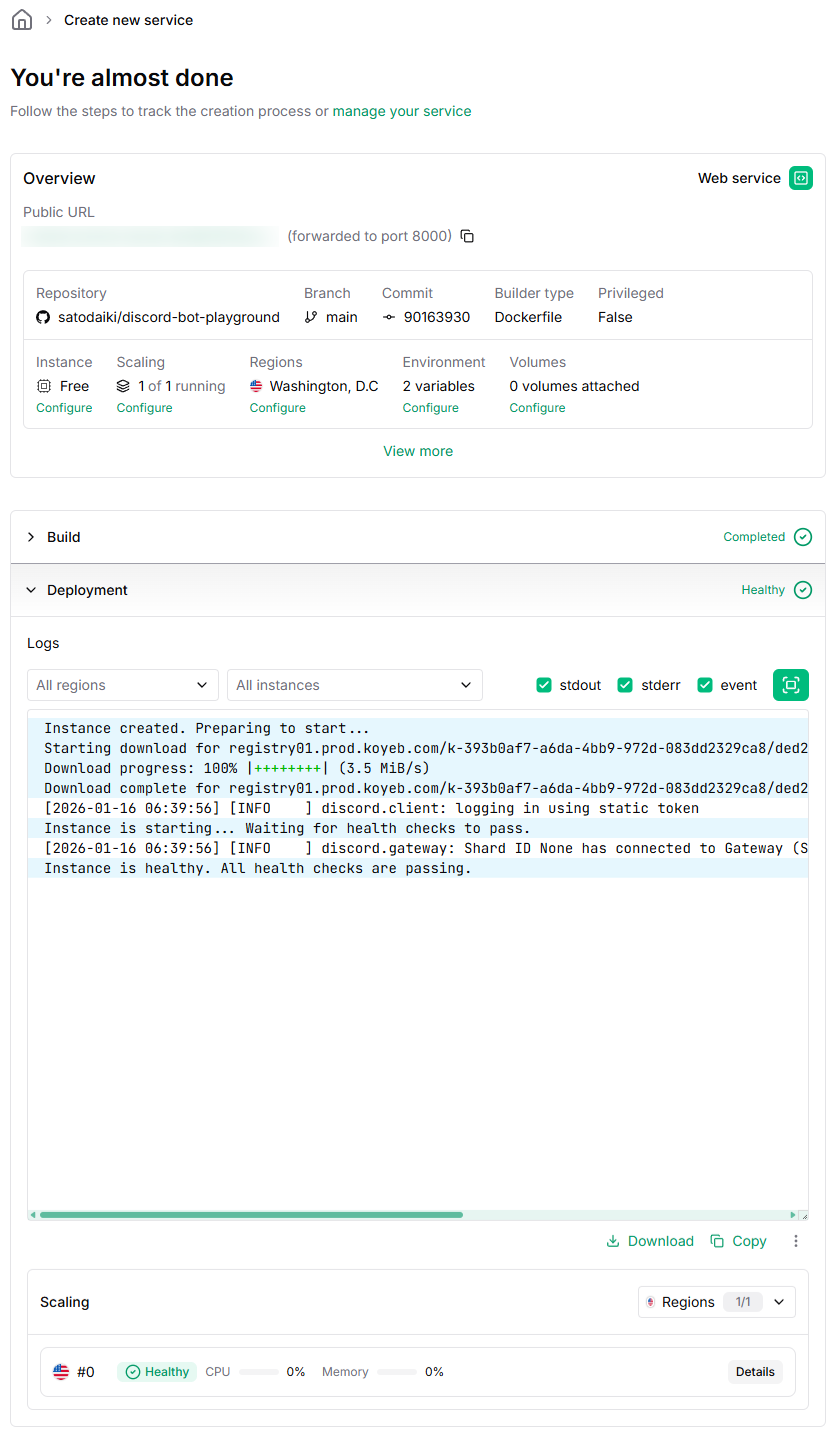Click the horizontal scrollbar in logs
834x1435 pixels.
(x=250, y=1215)
